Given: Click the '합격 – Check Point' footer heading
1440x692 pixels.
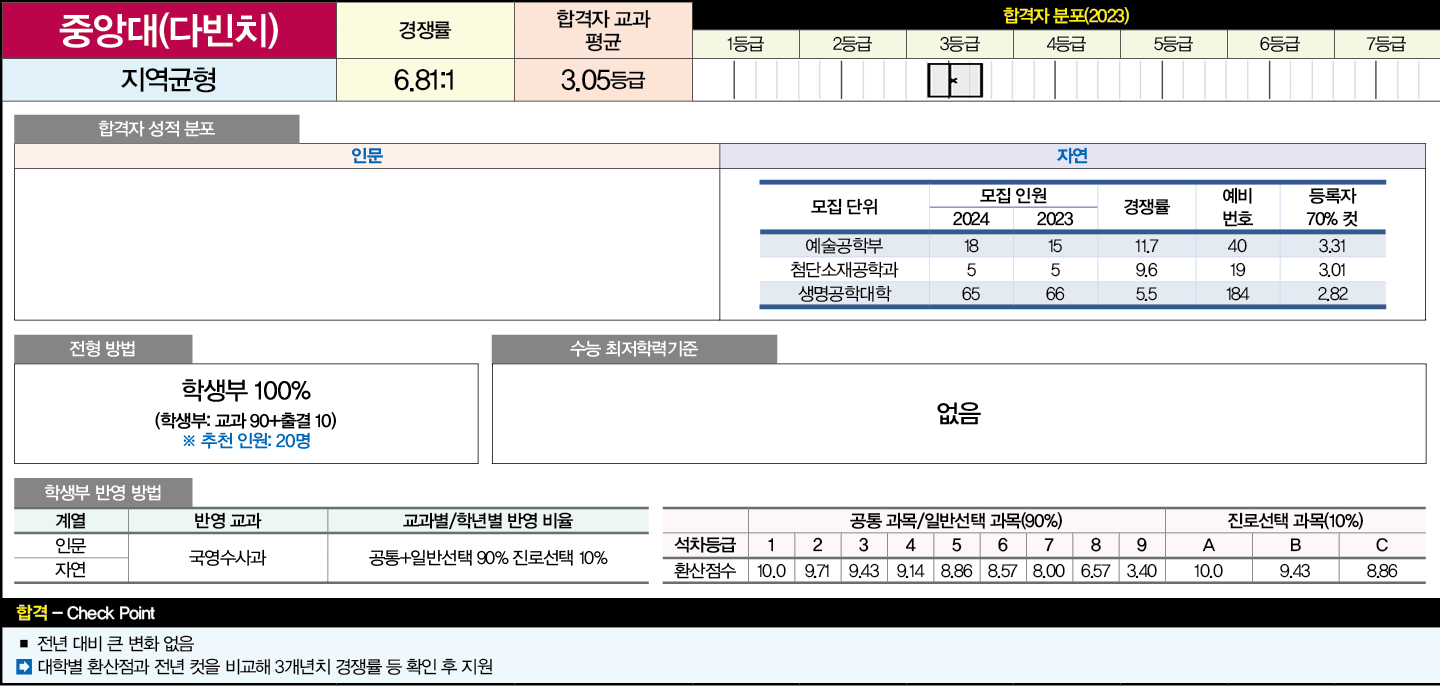Looking at the screenshot, I should (86, 613).
